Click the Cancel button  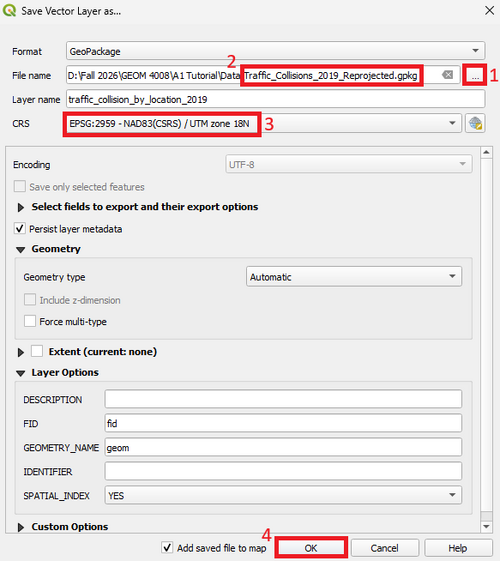(x=384, y=548)
